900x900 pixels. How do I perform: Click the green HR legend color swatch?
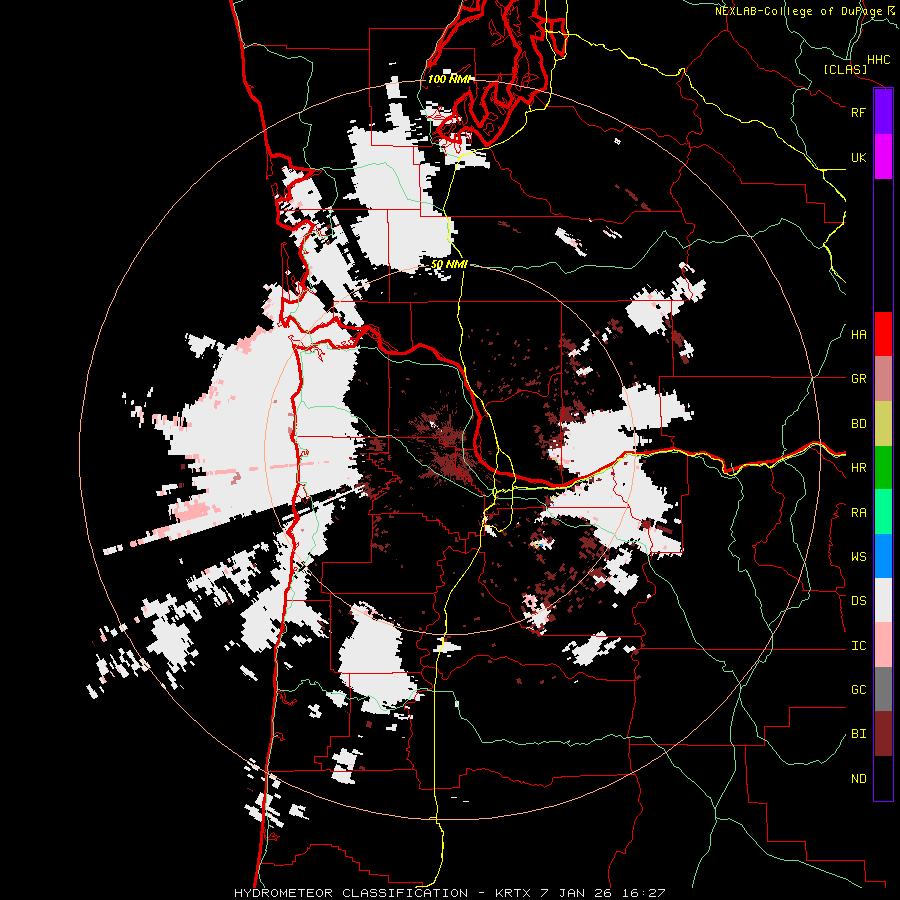tap(883, 468)
